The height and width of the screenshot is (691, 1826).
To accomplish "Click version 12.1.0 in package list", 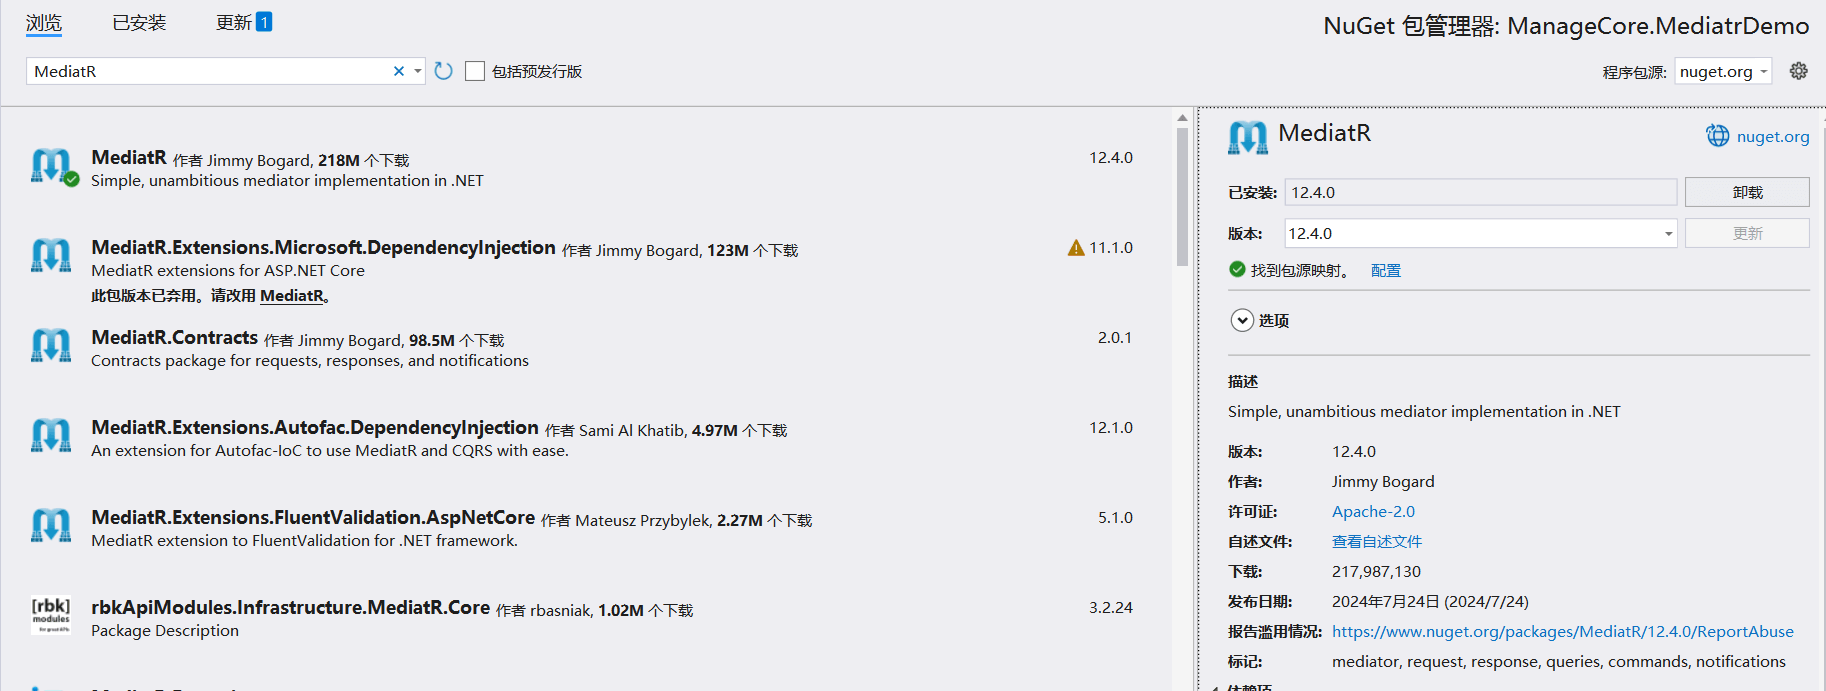I will coord(1111,428).
